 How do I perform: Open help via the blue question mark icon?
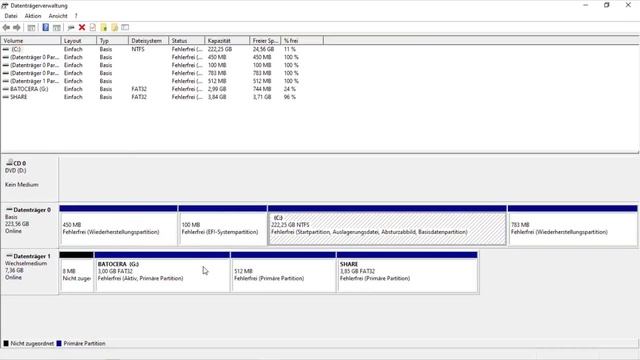coord(45,27)
